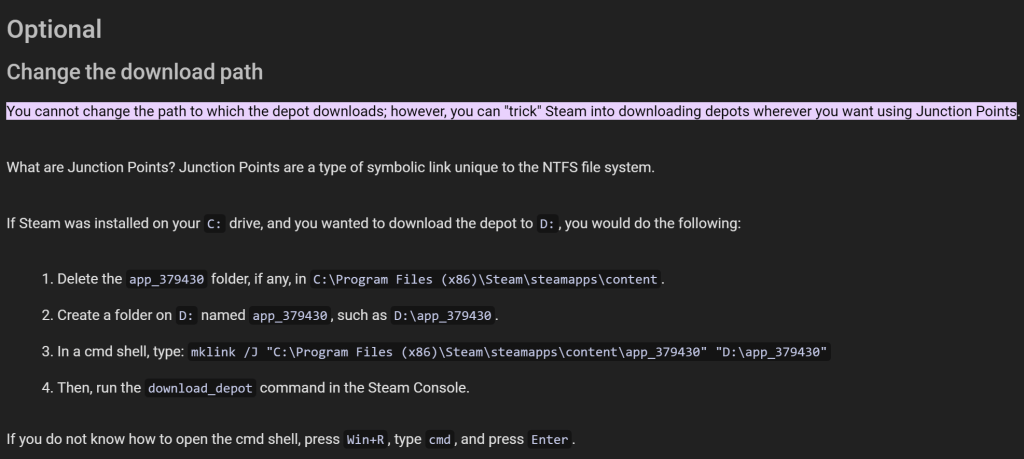Viewport: 1024px width, 459px height.
Task: Click the "download_depot" code in step 4
Action: (200, 388)
